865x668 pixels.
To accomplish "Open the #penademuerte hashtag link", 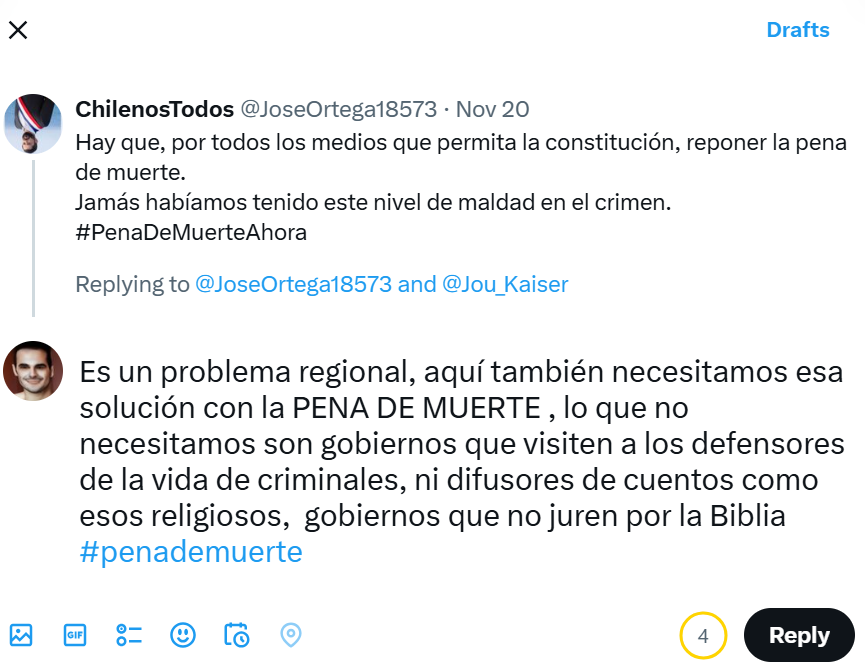I will click(190, 551).
